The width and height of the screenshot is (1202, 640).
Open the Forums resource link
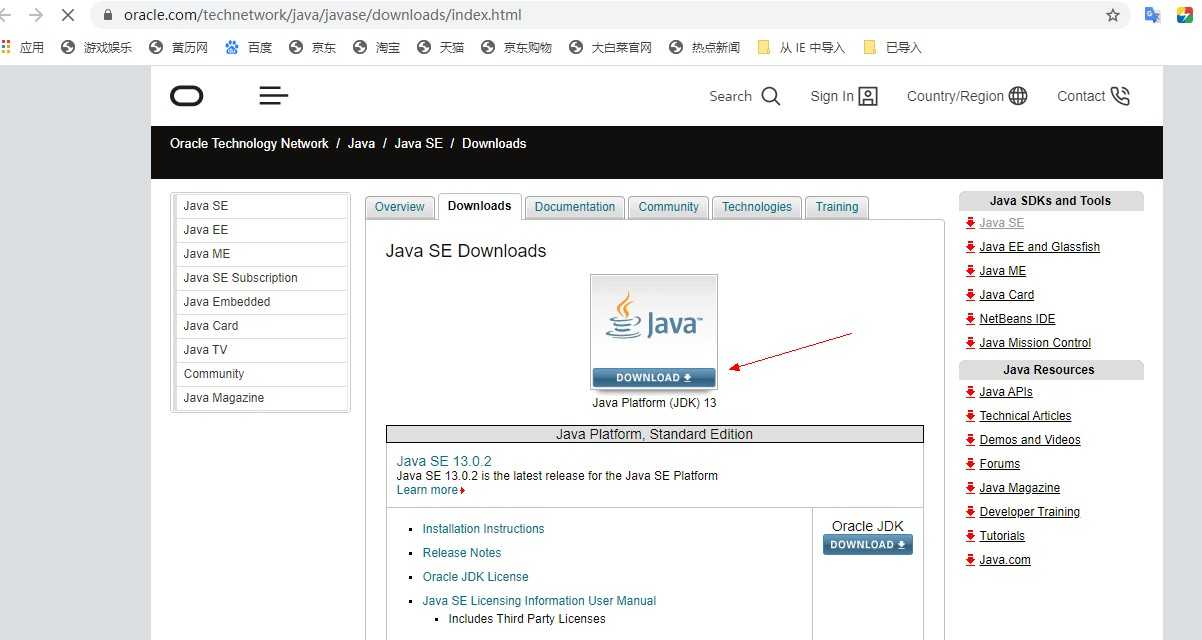pos(1000,464)
